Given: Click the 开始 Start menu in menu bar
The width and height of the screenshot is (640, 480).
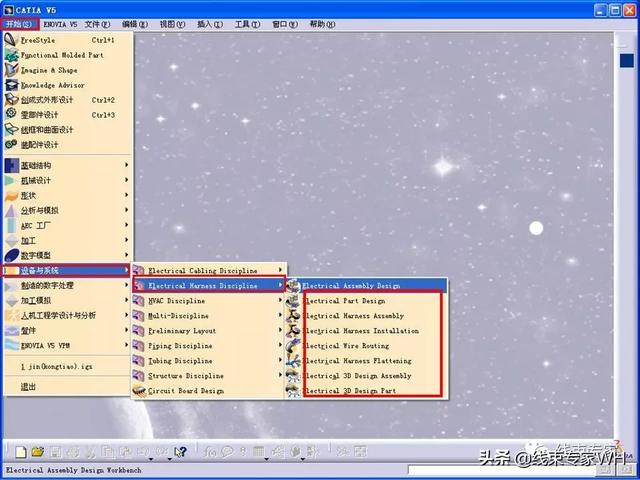Looking at the screenshot, I should [20, 24].
